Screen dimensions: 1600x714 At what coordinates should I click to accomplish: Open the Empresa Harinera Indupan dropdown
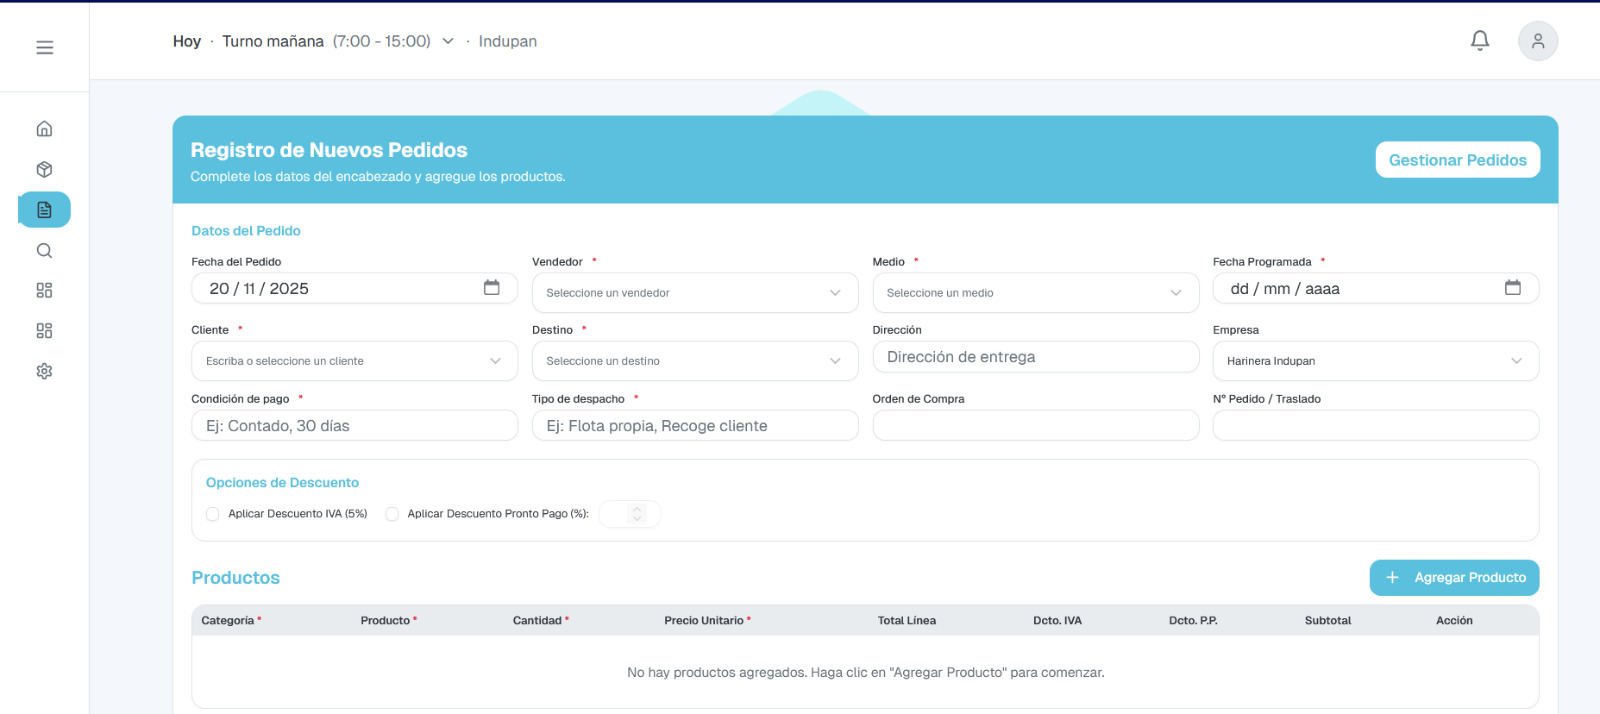(x=1374, y=361)
